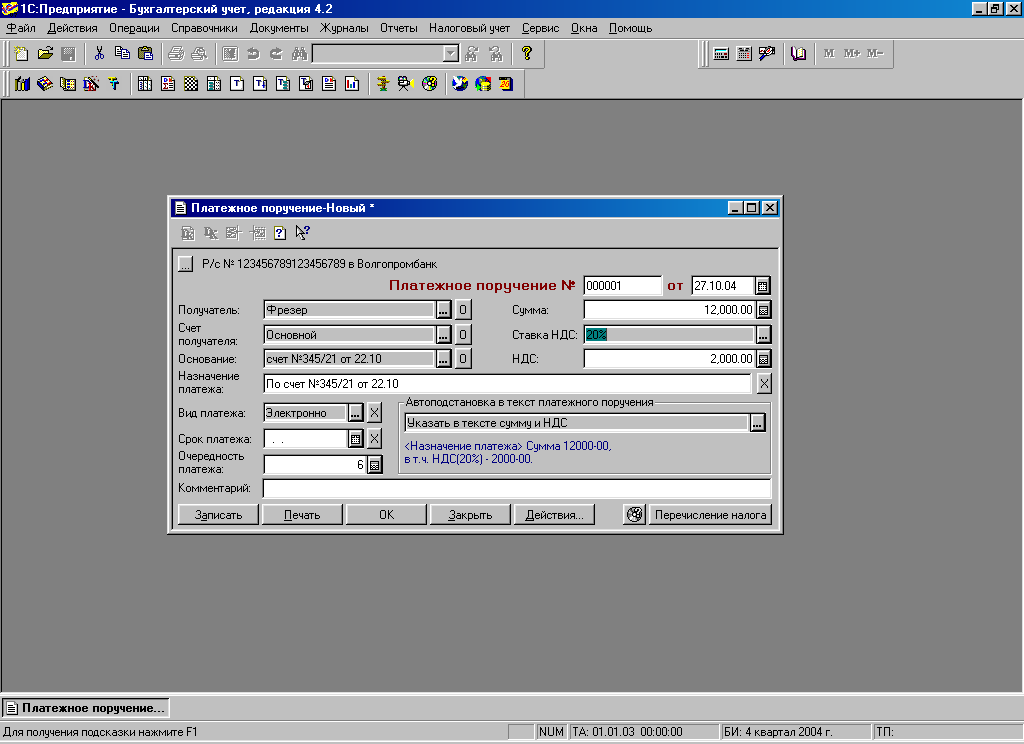Click the Cut scissors icon
This screenshot has width=1024, height=744.
pos(99,54)
